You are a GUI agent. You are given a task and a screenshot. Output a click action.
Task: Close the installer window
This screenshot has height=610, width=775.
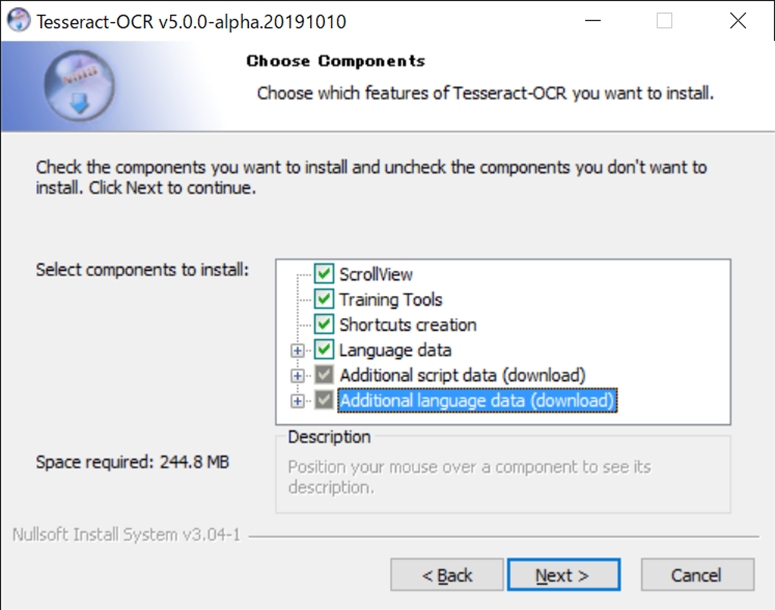tap(738, 21)
